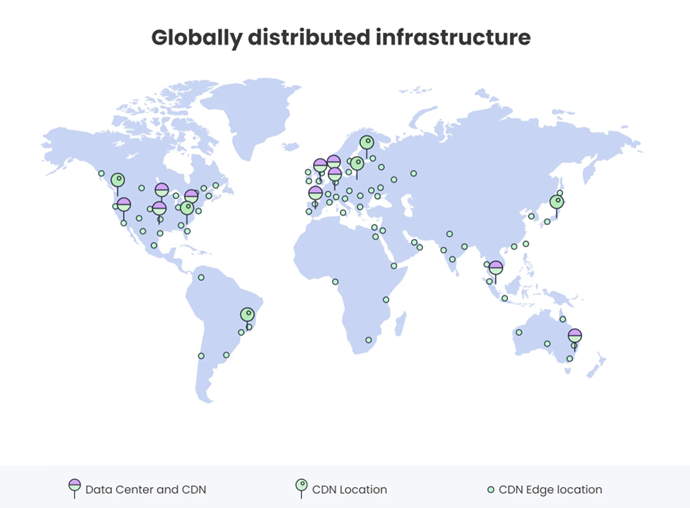Click the "Globally distributed infrastructure" heading

(x=341, y=37)
